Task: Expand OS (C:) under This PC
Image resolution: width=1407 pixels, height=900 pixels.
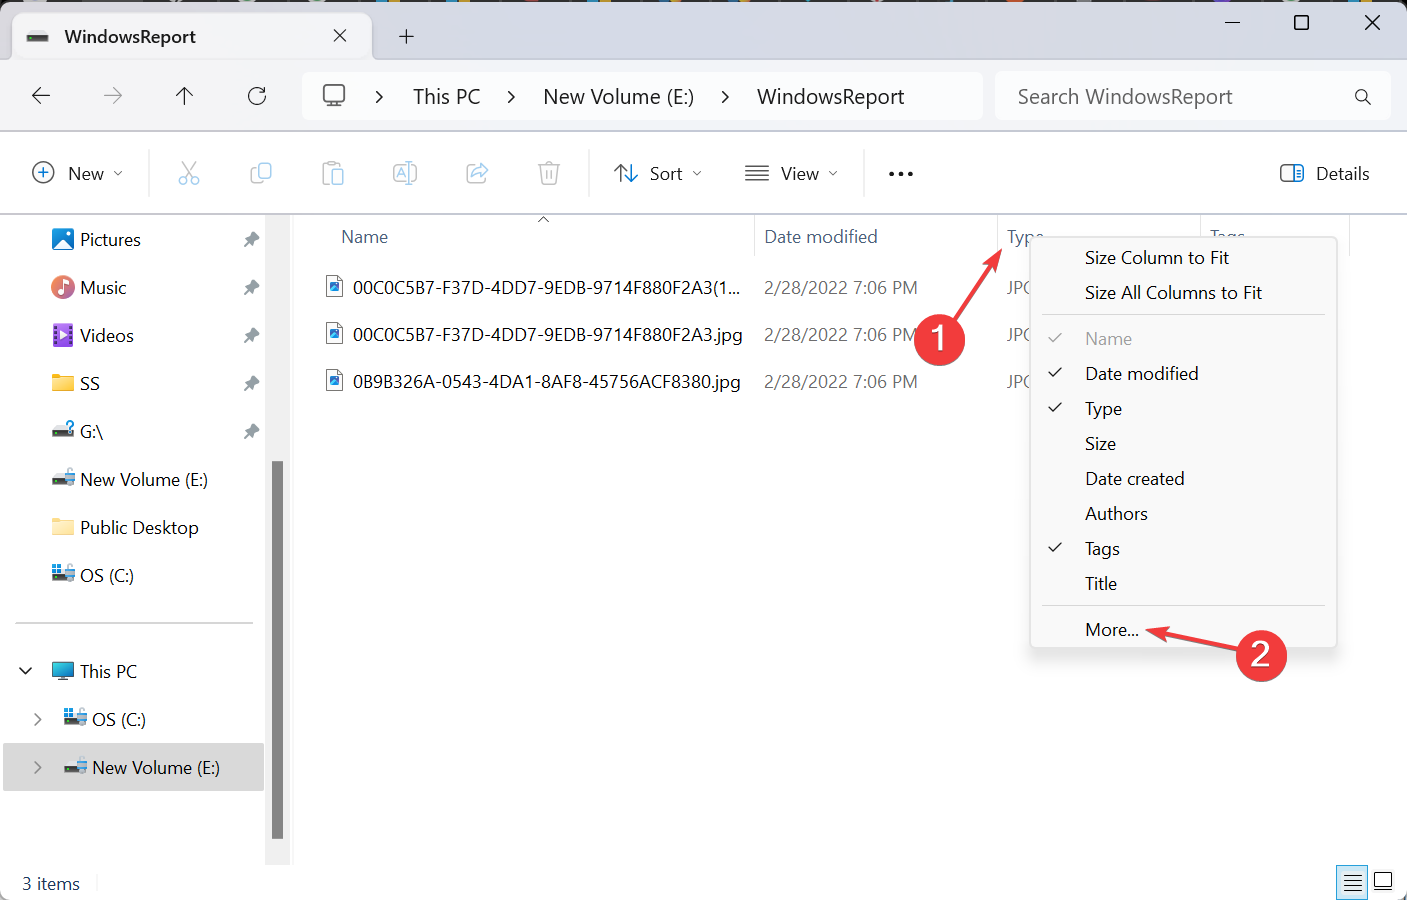Action: pyautogui.click(x=38, y=719)
